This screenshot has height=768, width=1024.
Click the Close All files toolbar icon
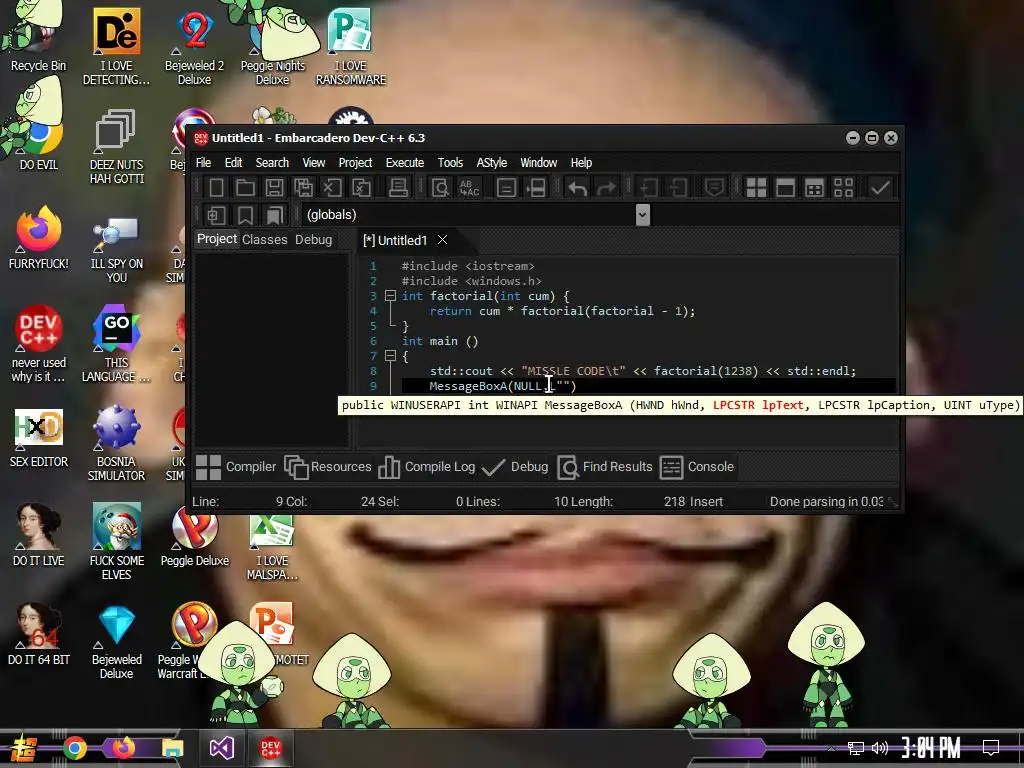(361, 188)
